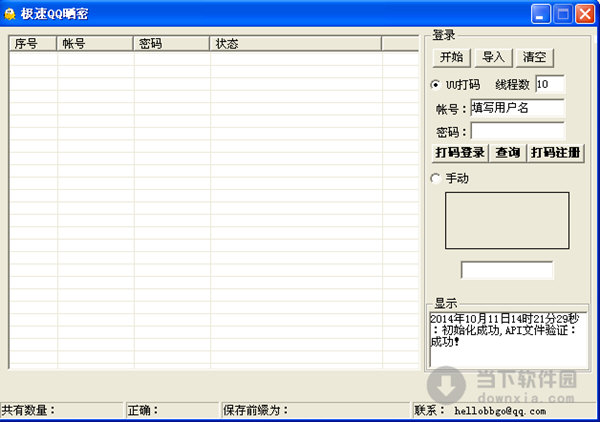Click the 打码登录 button
Screen dimensions: 600x422
460,153
